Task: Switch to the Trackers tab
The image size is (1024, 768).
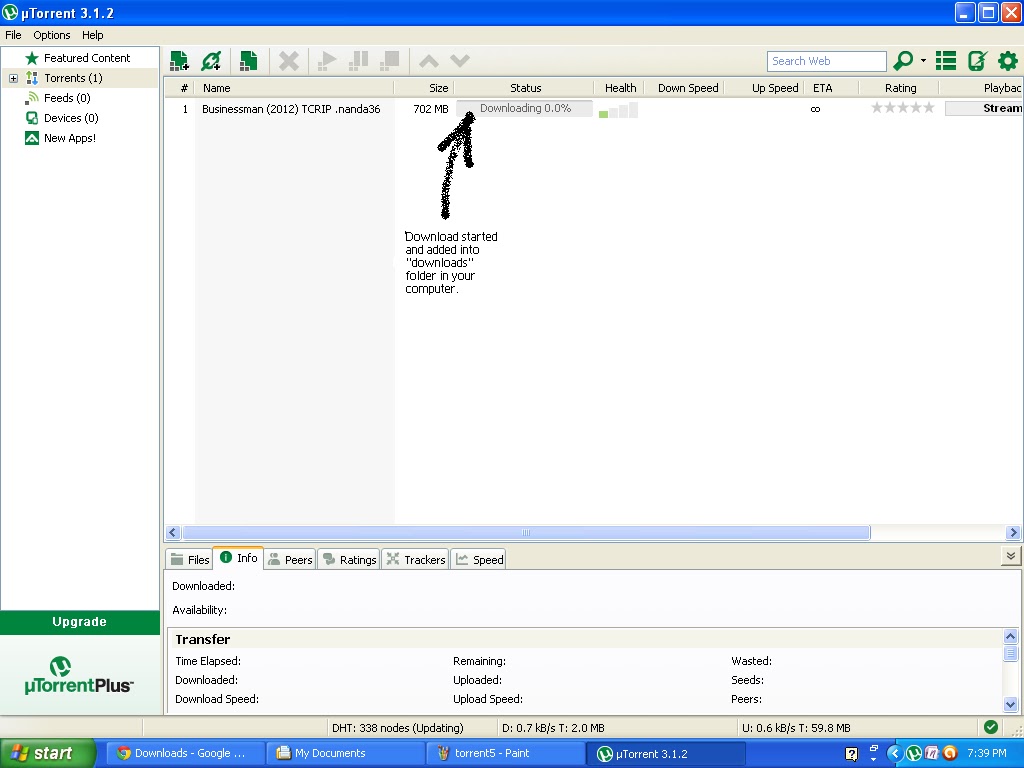Action: click(x=415, y=560)
